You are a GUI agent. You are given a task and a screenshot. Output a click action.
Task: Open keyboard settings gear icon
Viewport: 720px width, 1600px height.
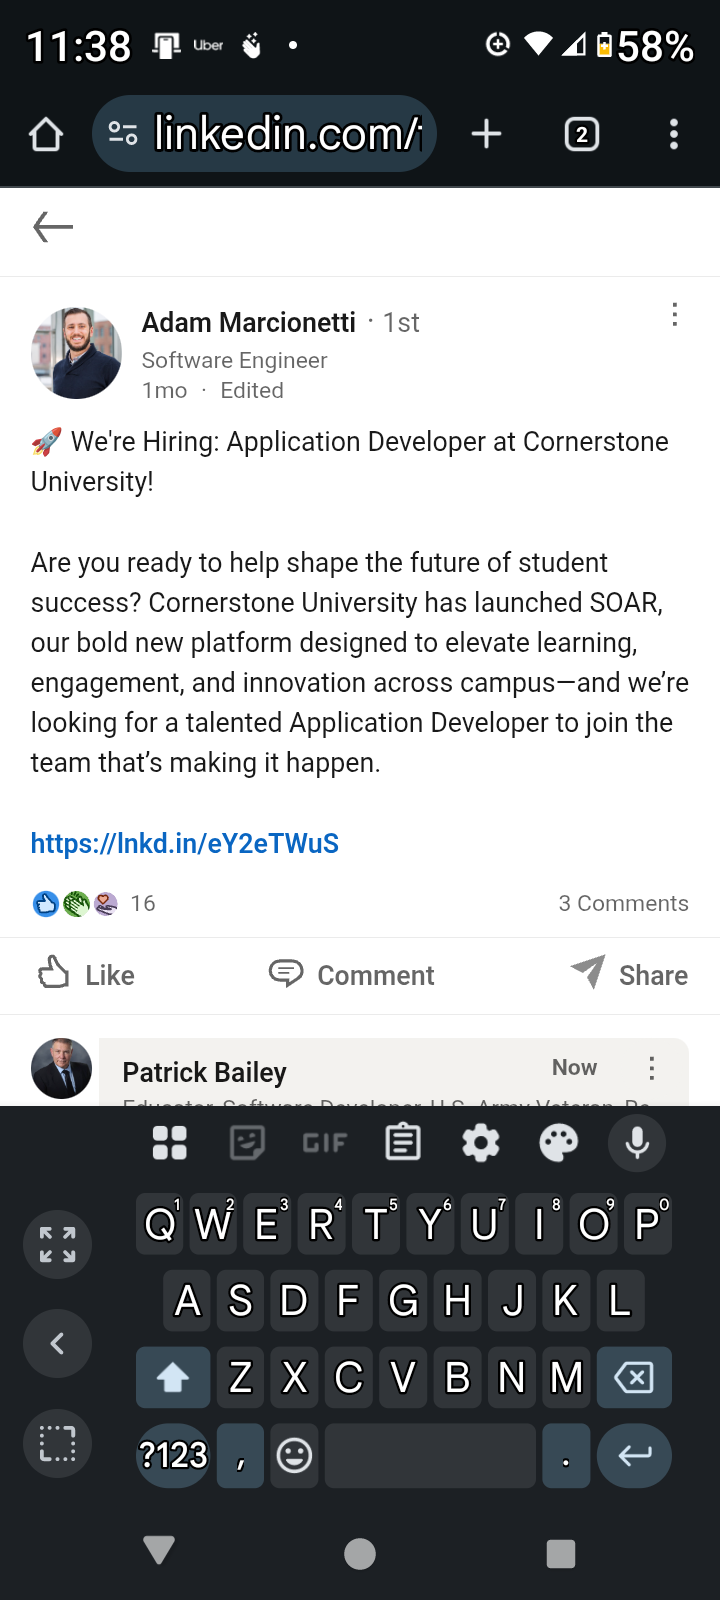(481, 1142)
